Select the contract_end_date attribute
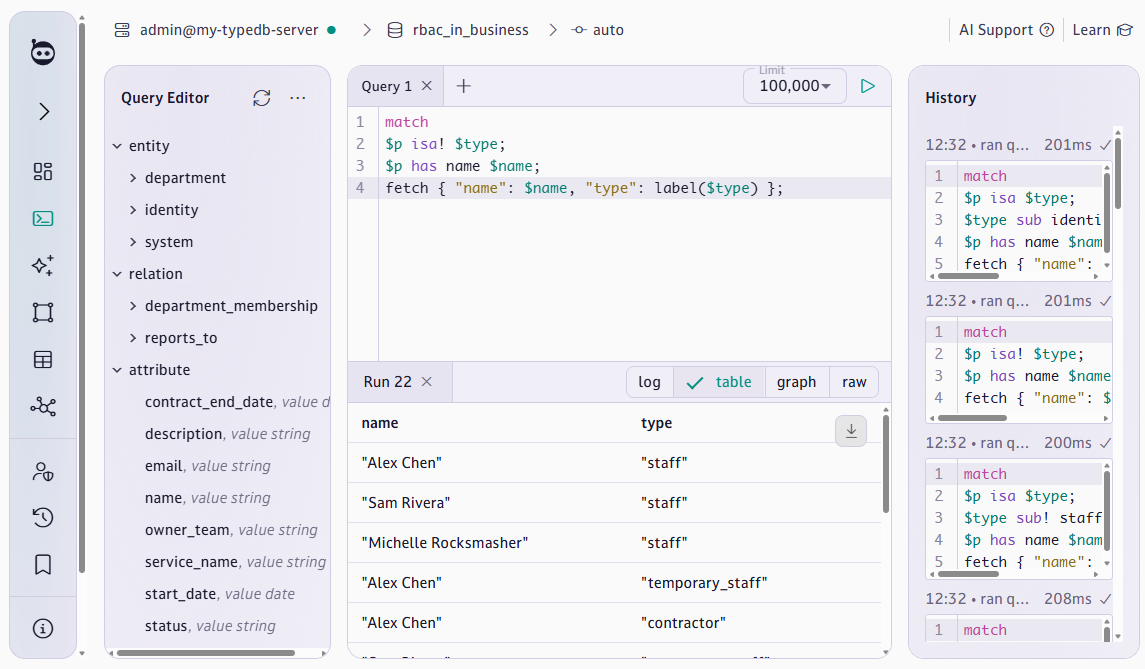Image resolution: width=1145 pixels, height=669 pixels. click(x=237, y=402)
